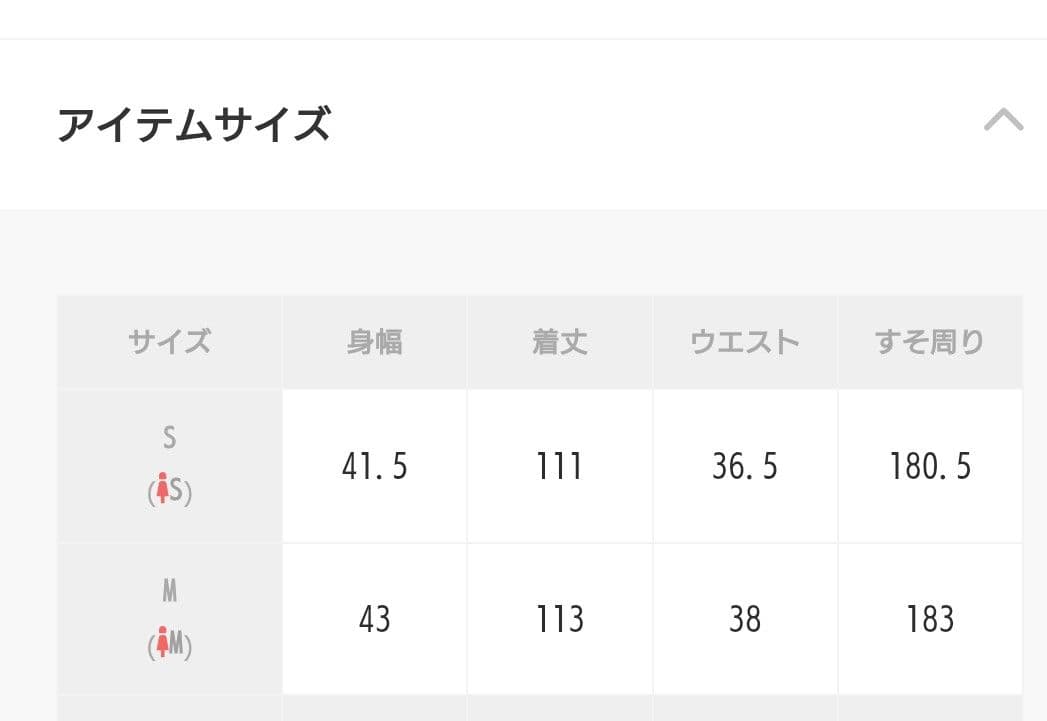
Task: Select the 身幅 column header
Action: pos(374,341)
